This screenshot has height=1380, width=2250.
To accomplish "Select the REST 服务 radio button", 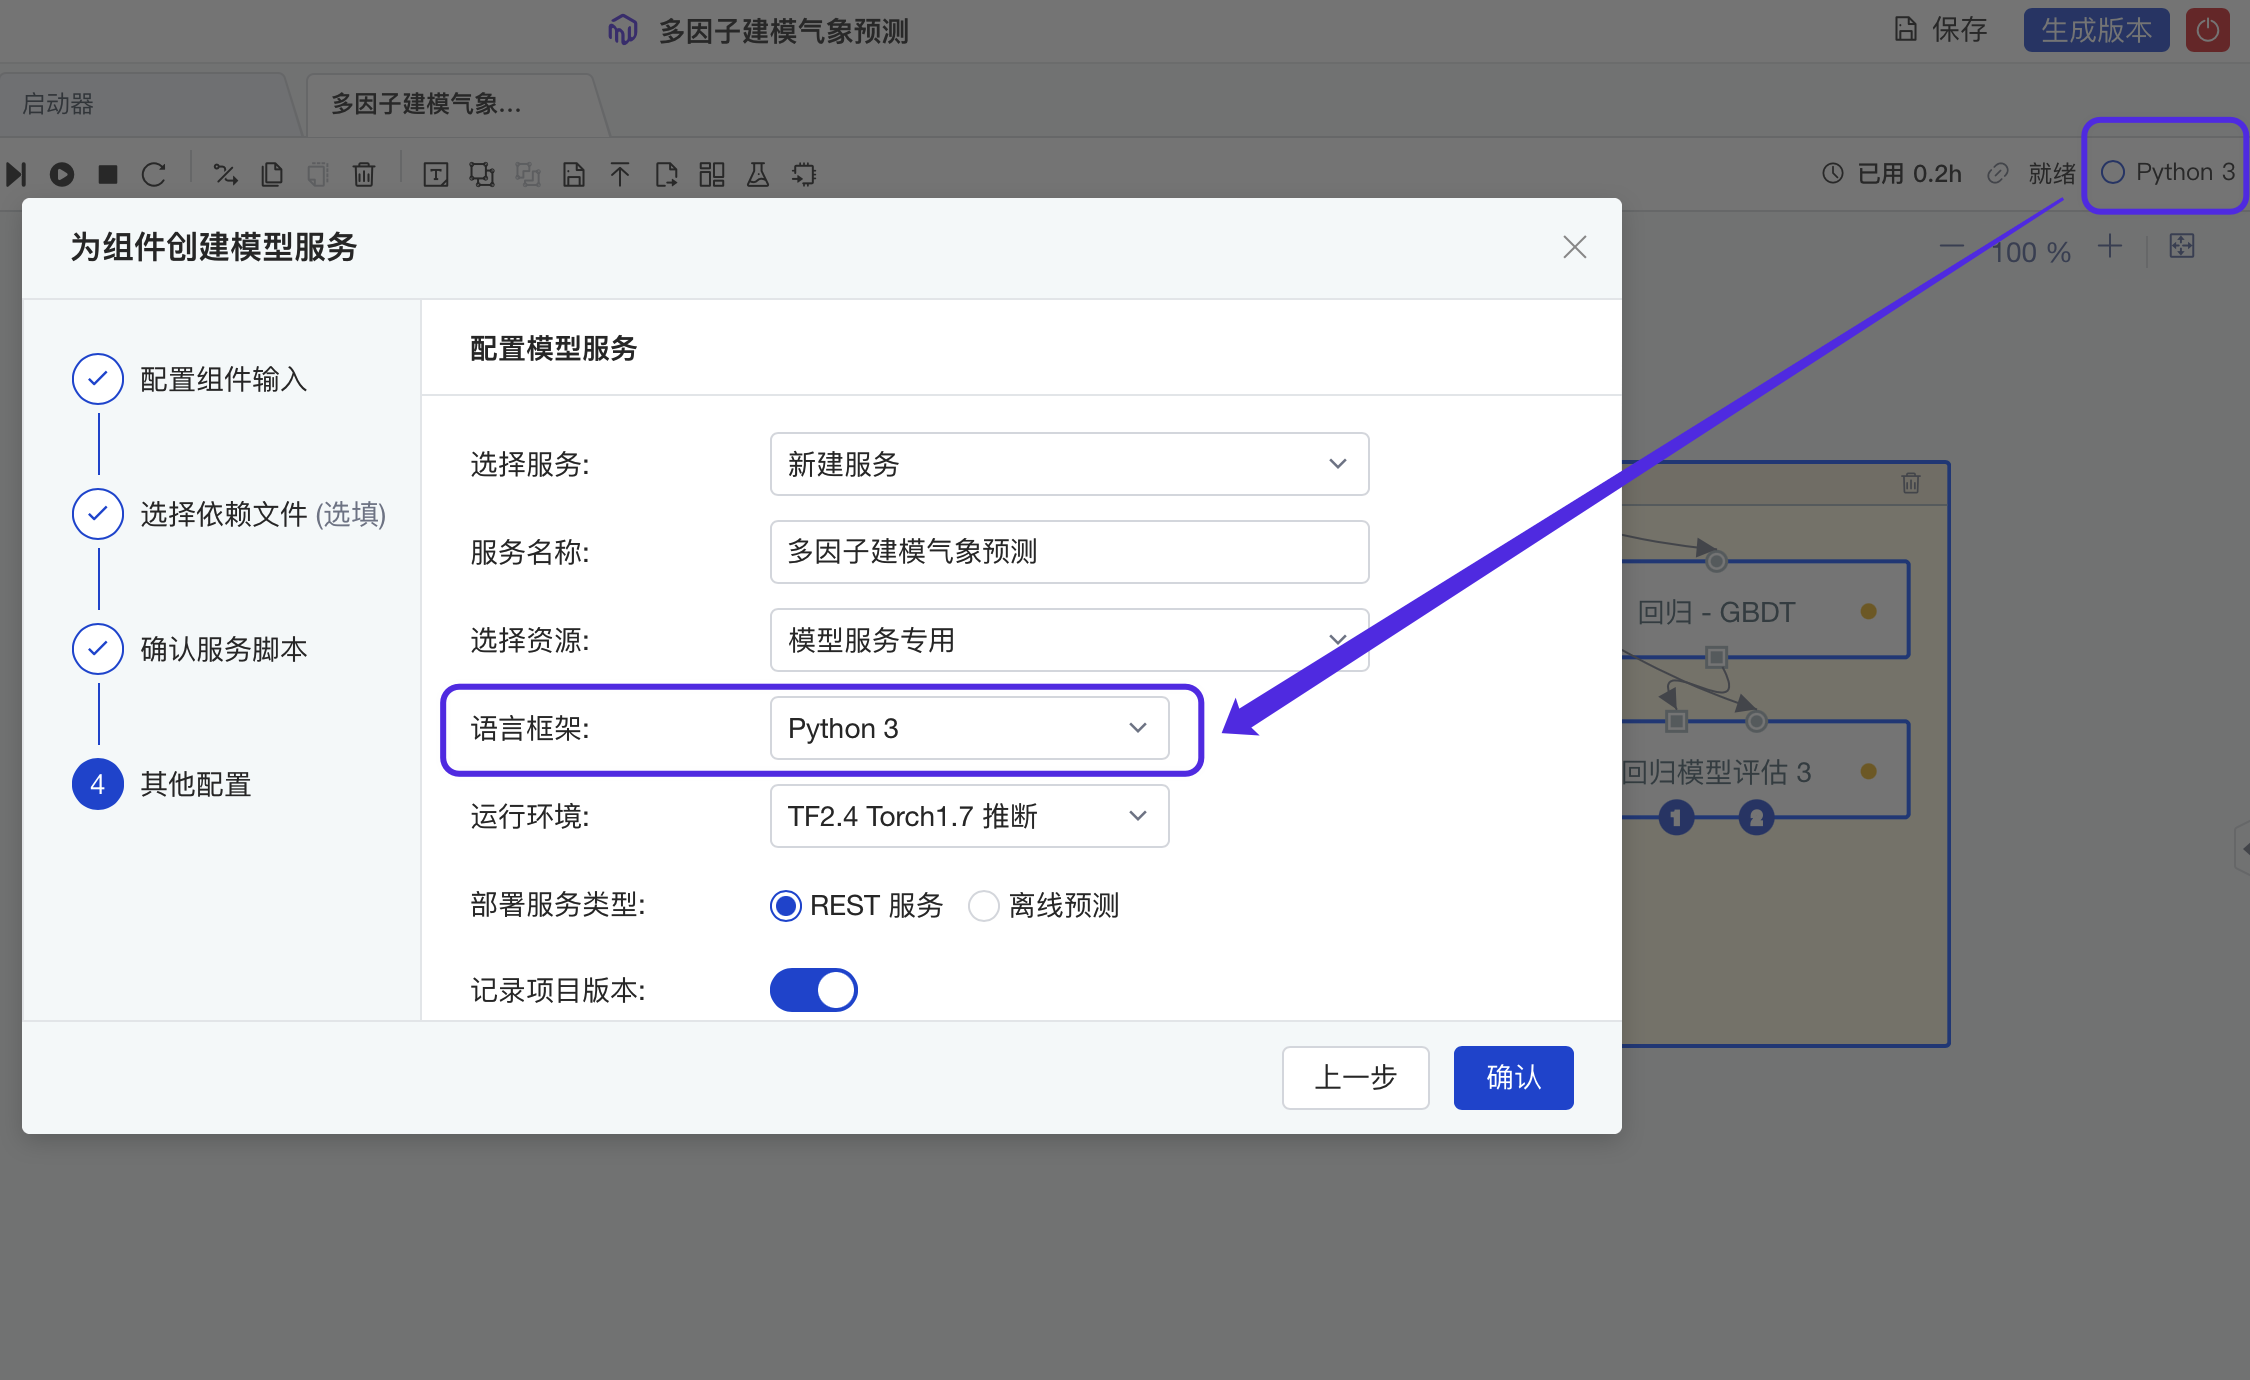I will click(x=786, y=906).
